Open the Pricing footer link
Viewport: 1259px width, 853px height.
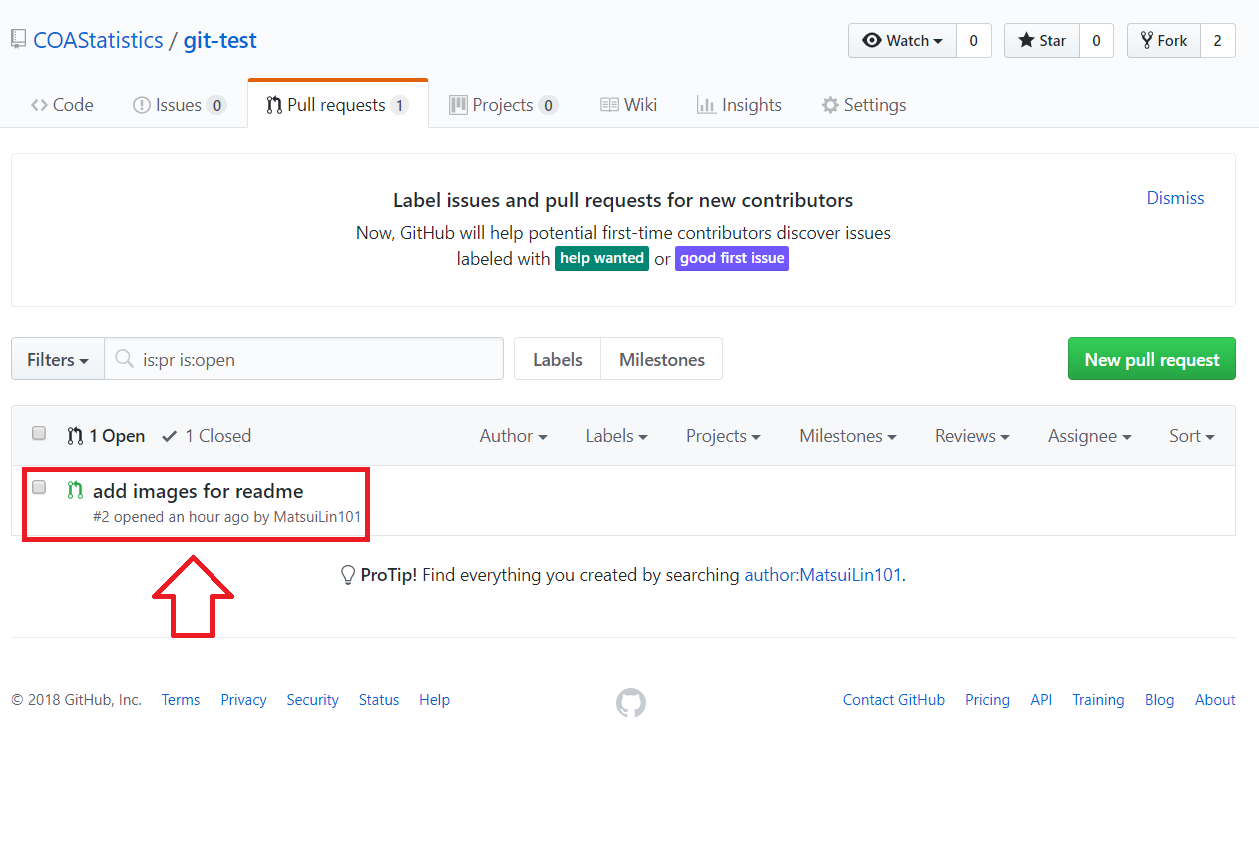[x=987, y=700]
